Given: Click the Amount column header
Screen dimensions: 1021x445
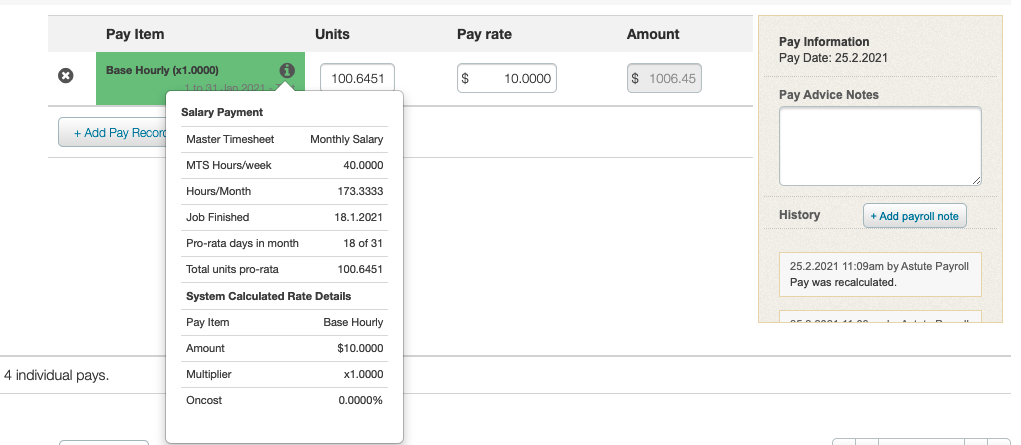Looking at the screenshot, I should click(653, 34).
